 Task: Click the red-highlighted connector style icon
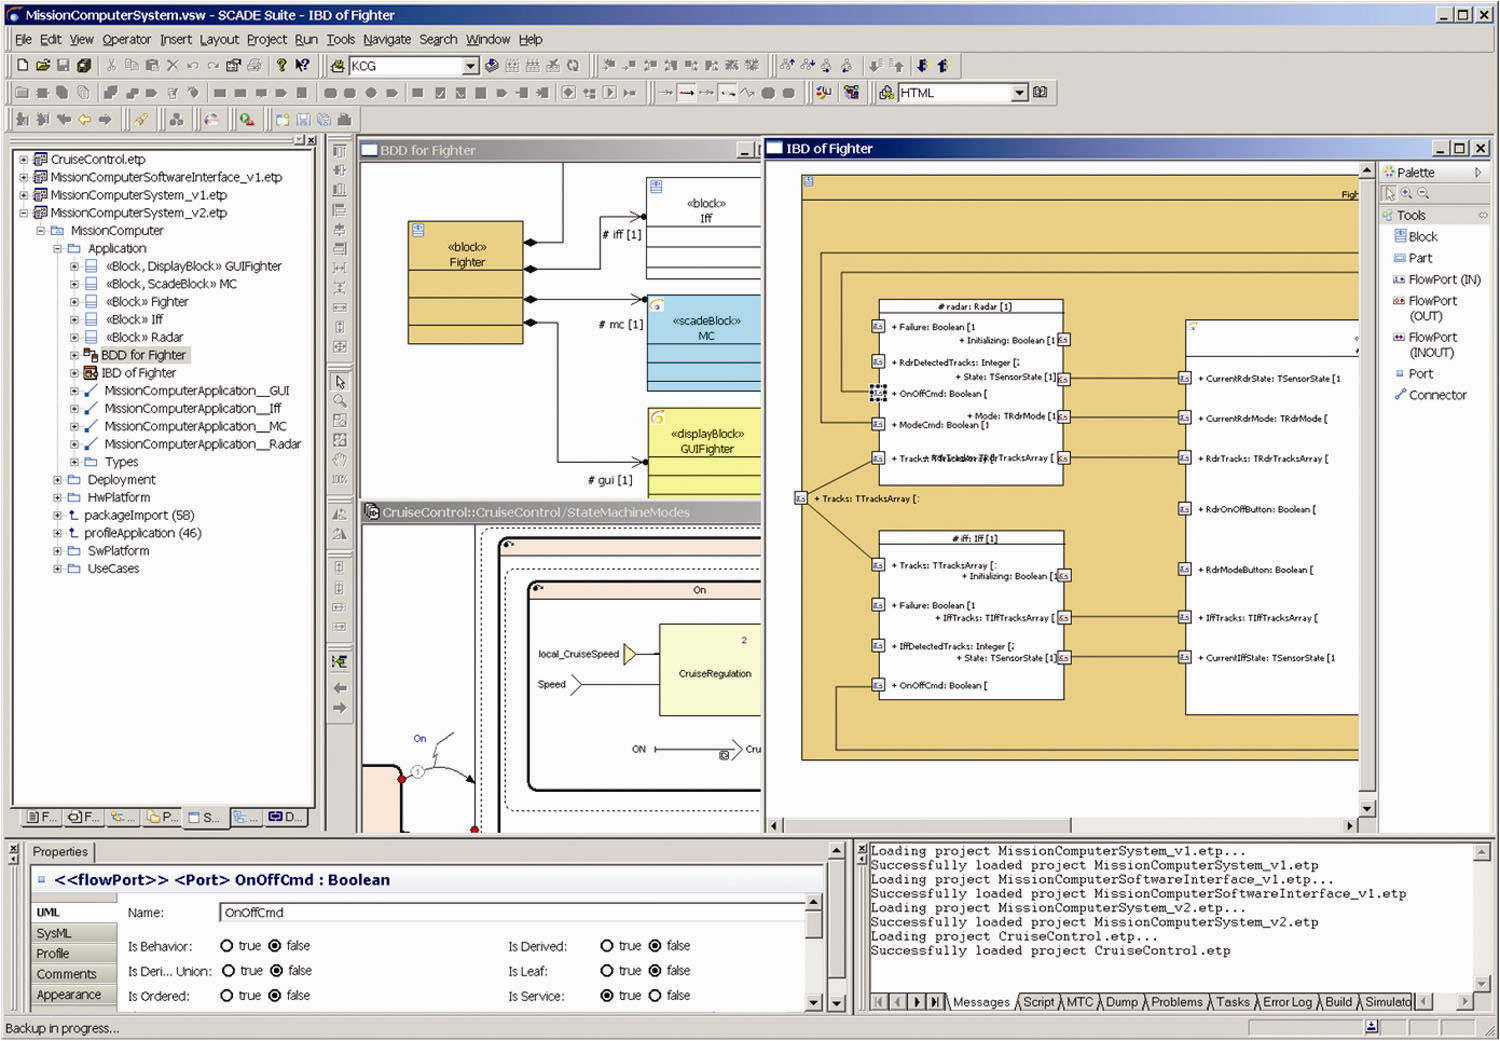click(686, 92)
